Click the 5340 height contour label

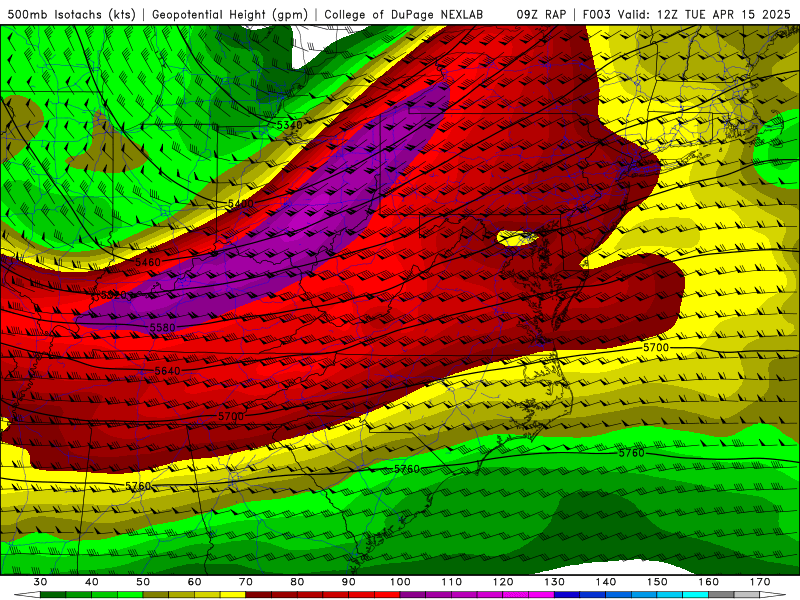click(x=289, y=125)
